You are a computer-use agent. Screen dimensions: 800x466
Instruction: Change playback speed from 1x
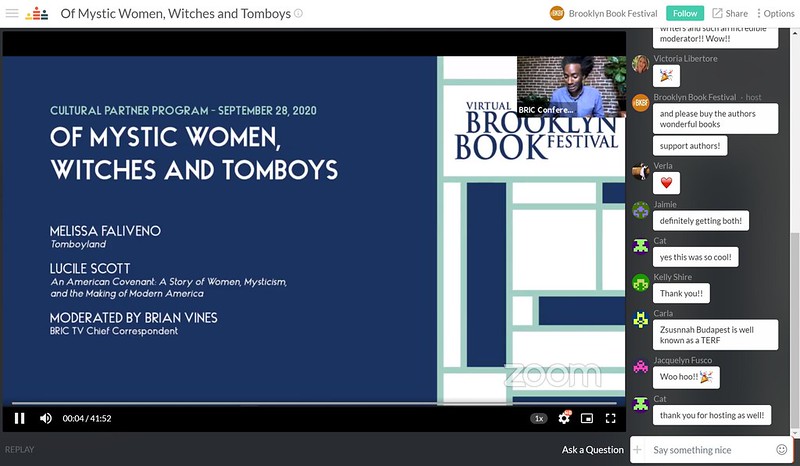tap(539, 419)
